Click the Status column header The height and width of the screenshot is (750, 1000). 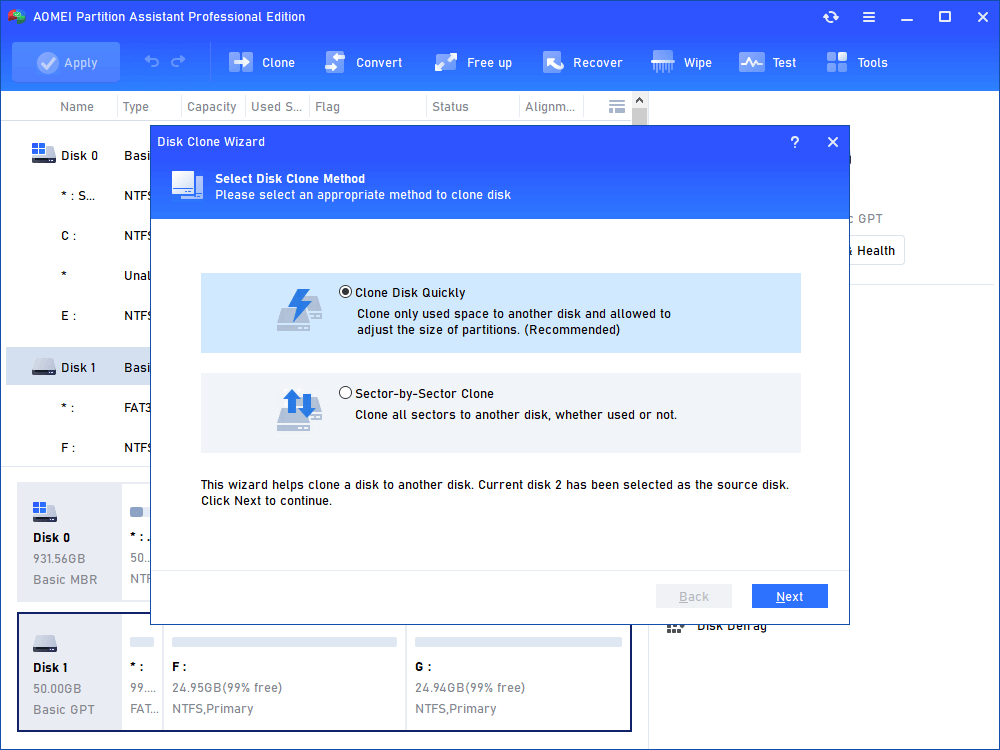pos(450,107)
